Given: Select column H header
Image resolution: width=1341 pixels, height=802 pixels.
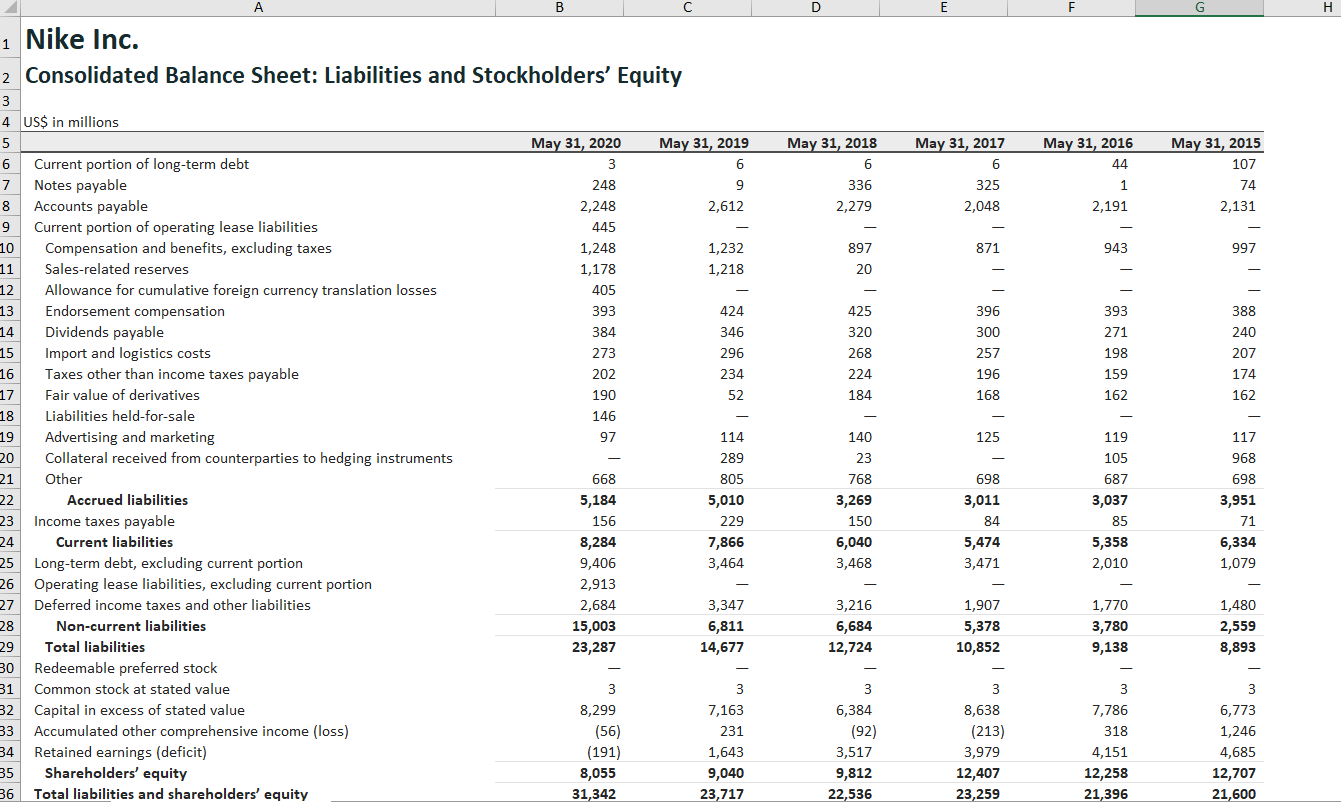Looking at the screenshot, I should pos(1302,8).
